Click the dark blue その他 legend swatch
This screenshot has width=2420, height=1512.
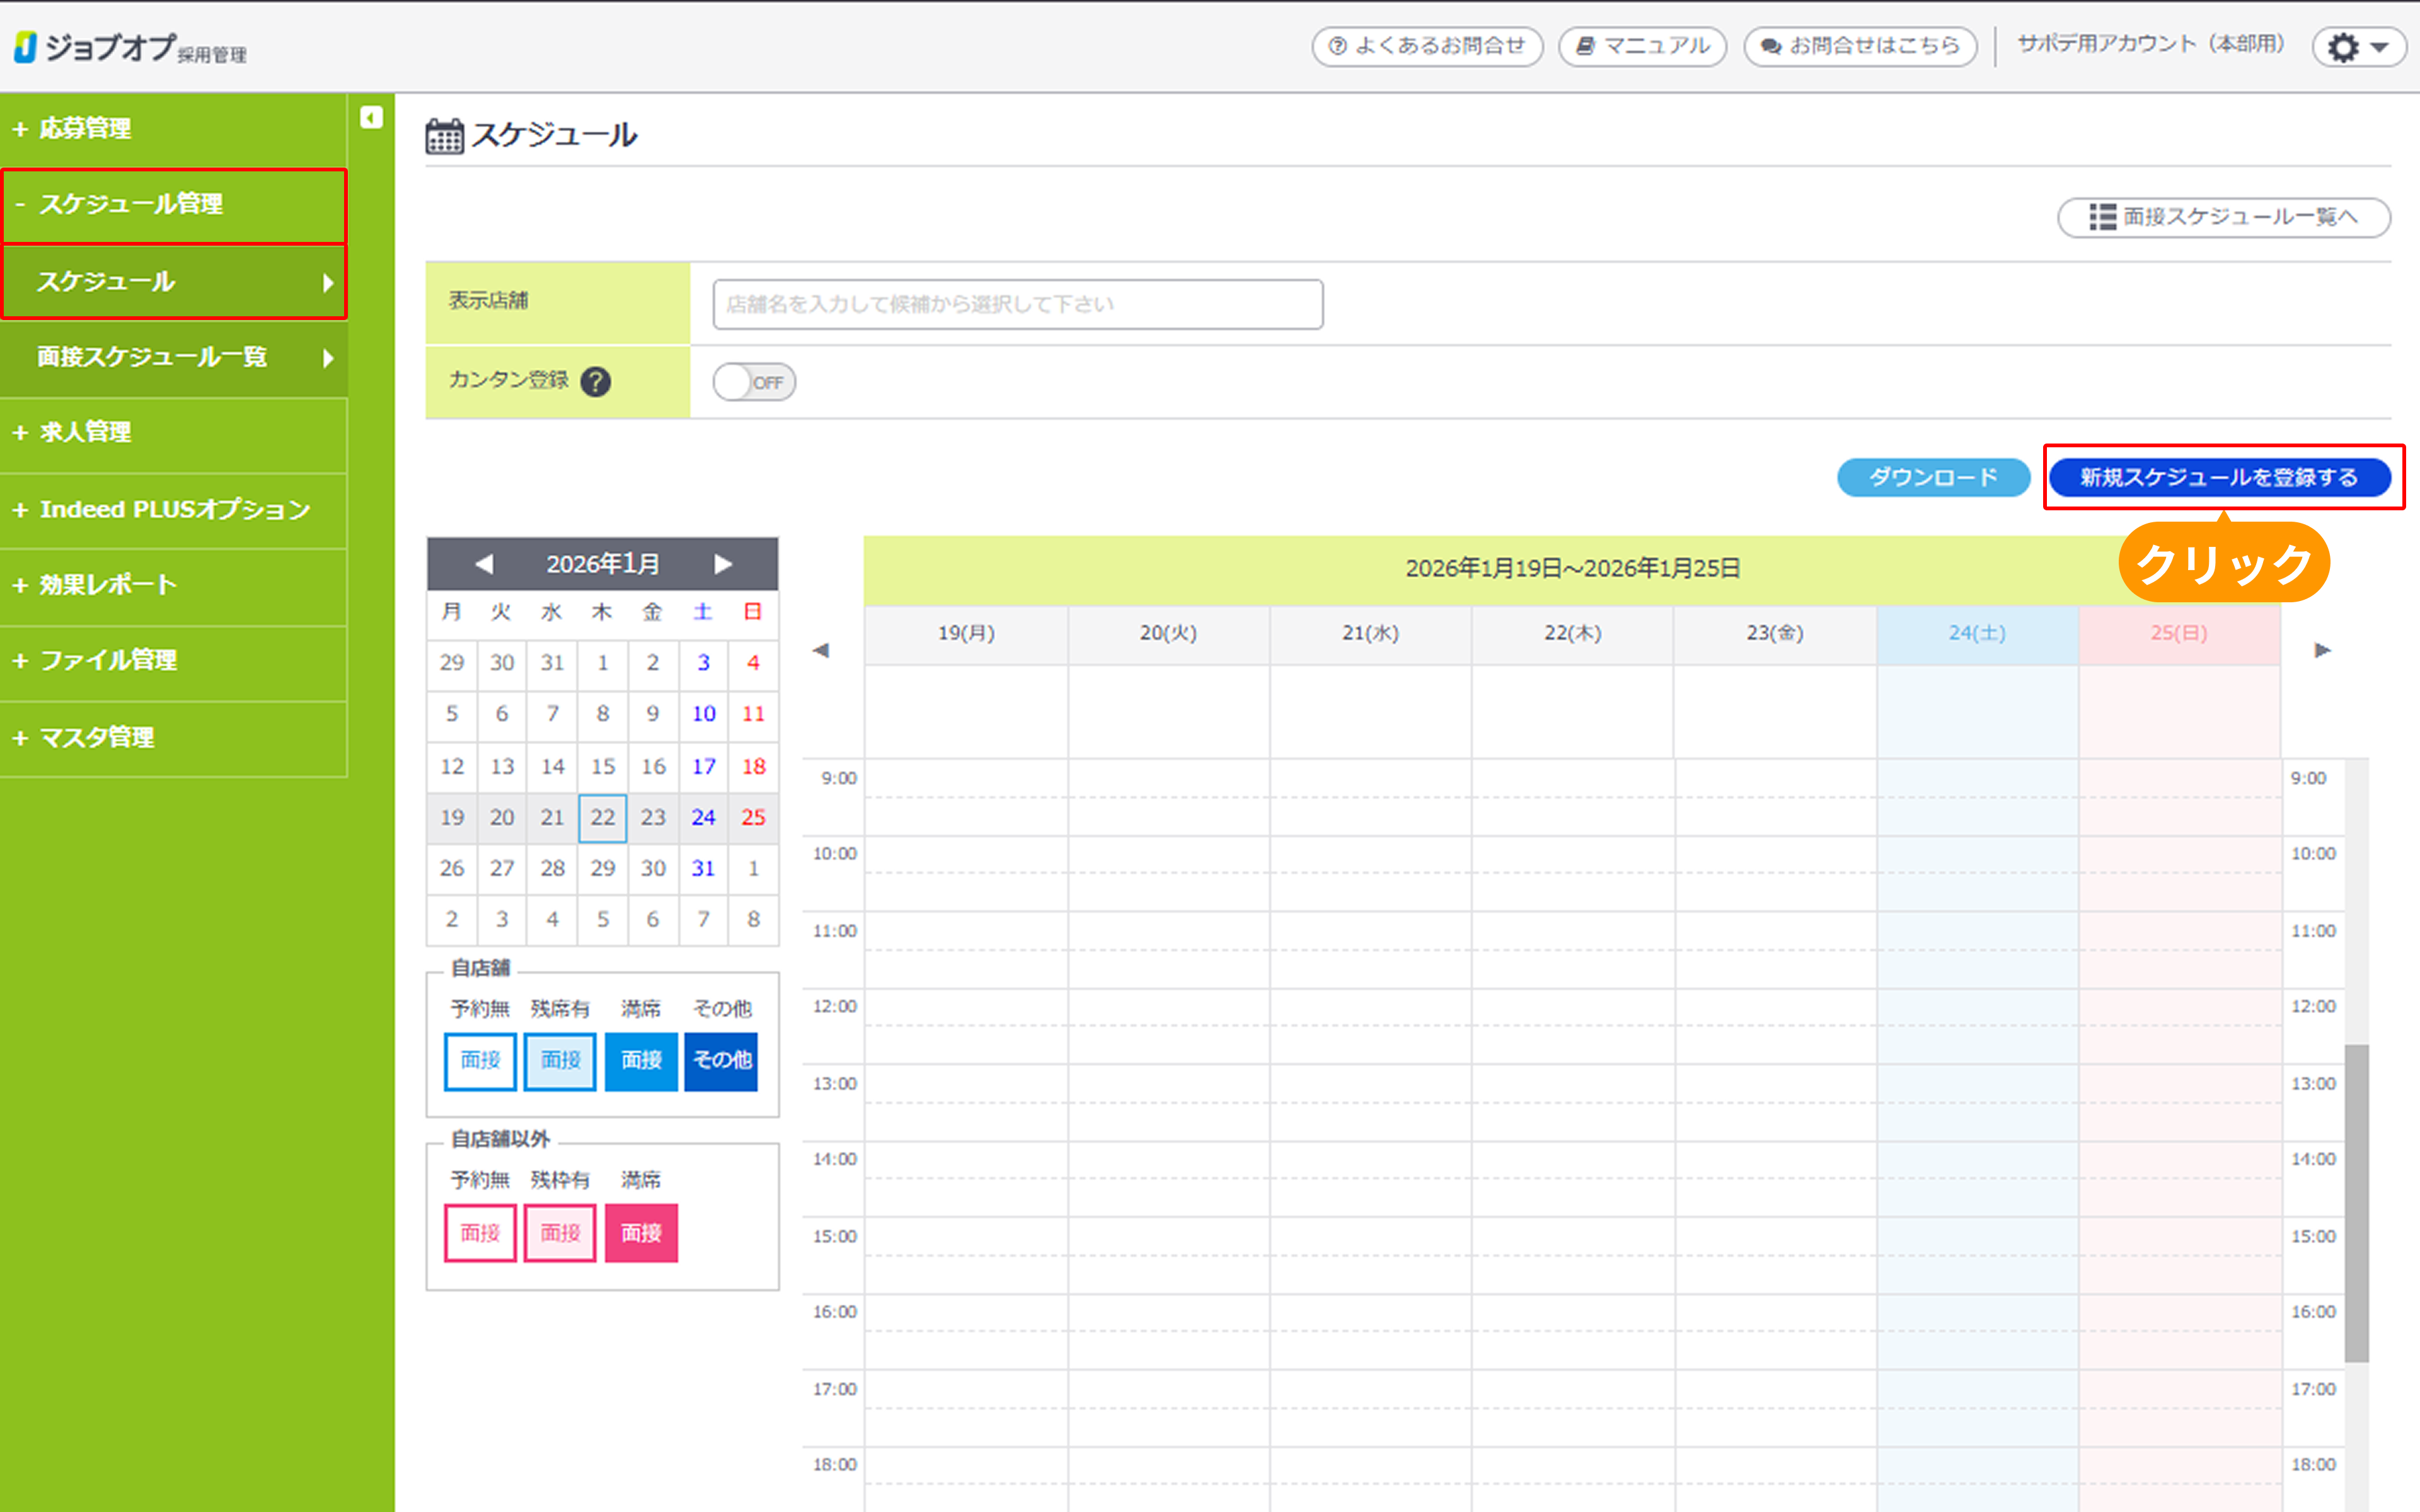[721, 1060]
